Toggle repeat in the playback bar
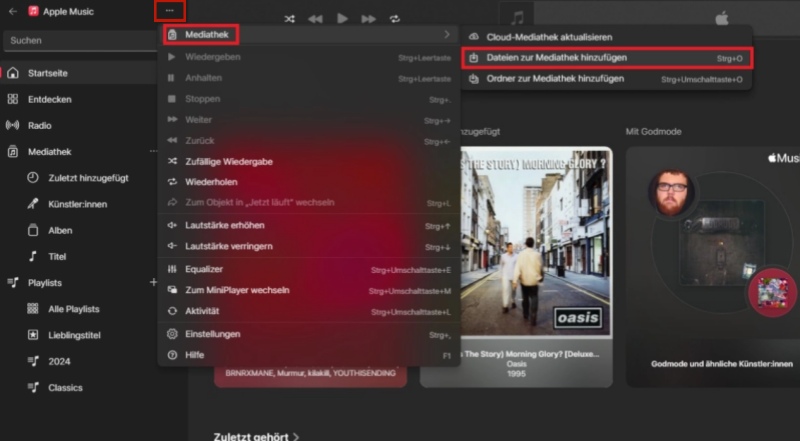 point(395,19)
